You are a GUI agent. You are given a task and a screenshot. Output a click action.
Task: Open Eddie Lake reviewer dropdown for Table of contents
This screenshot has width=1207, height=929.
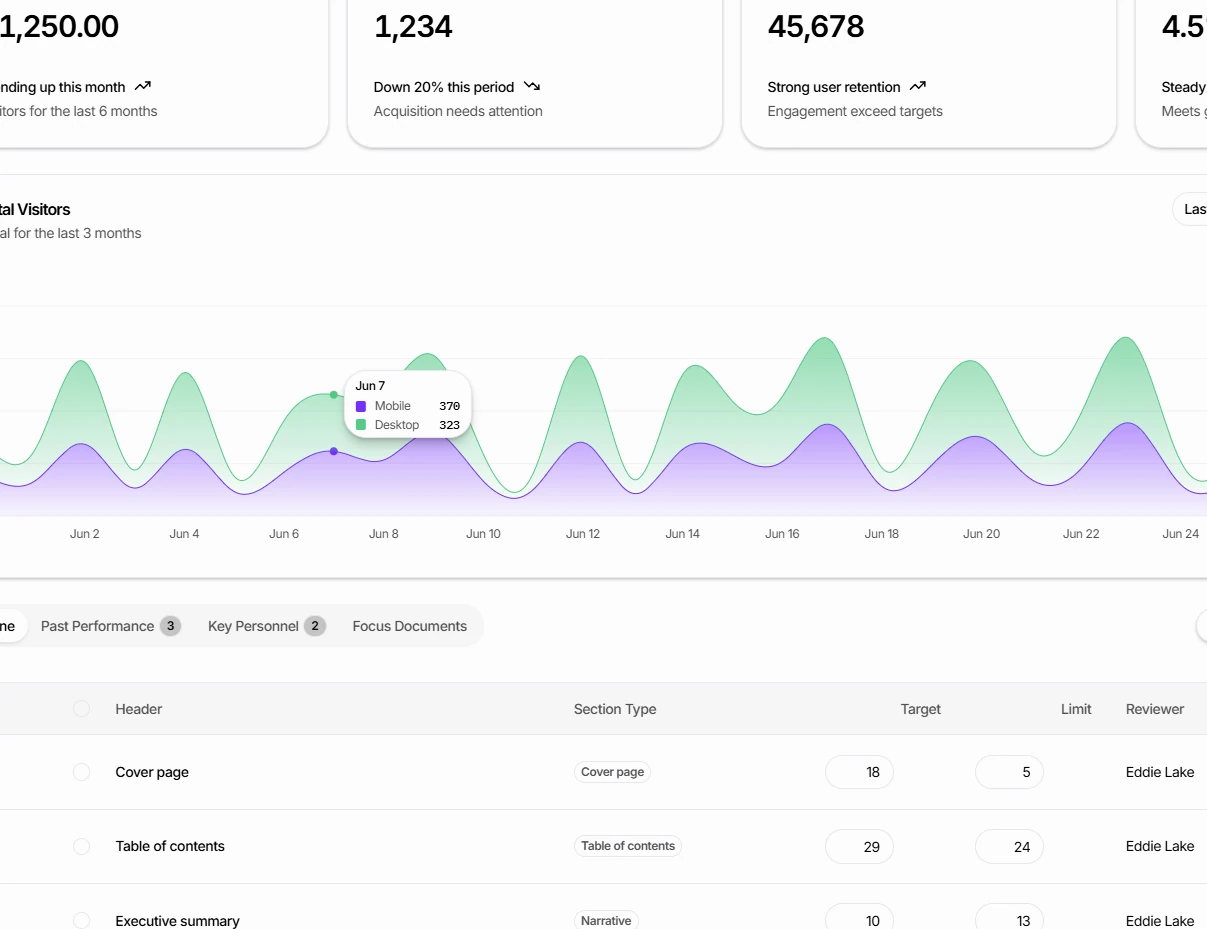(1160, 845)
